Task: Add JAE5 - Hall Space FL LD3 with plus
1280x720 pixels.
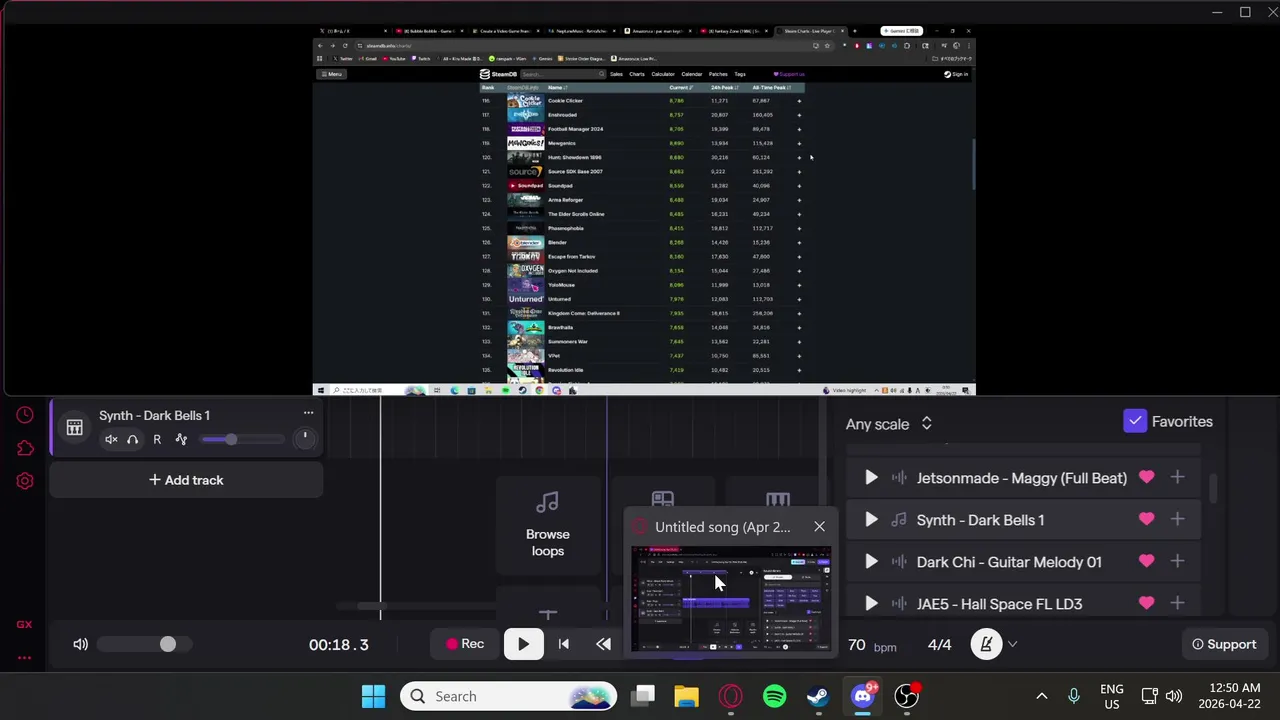Action: click(x=1177, y=604)
